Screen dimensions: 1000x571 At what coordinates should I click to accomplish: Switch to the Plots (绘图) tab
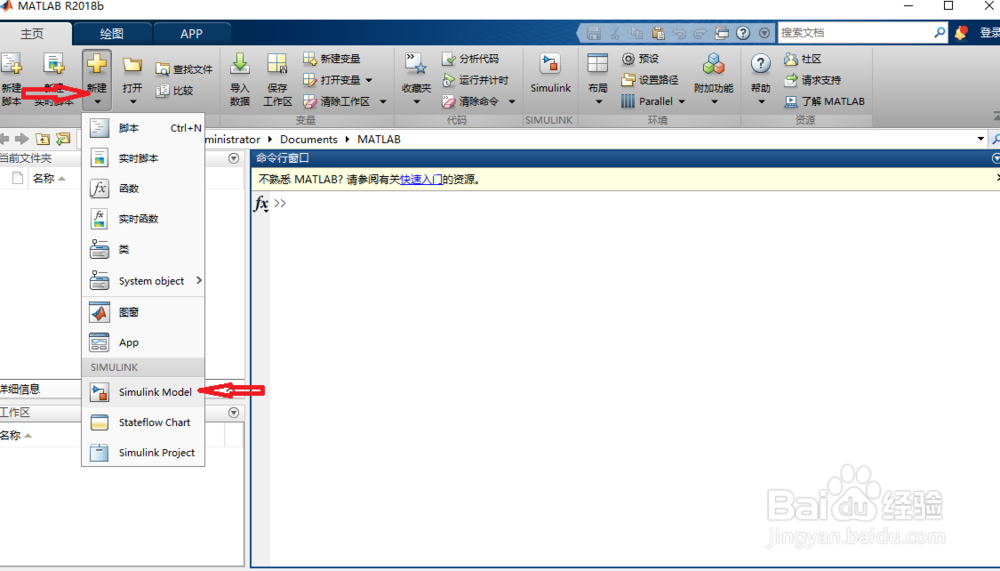112,34
